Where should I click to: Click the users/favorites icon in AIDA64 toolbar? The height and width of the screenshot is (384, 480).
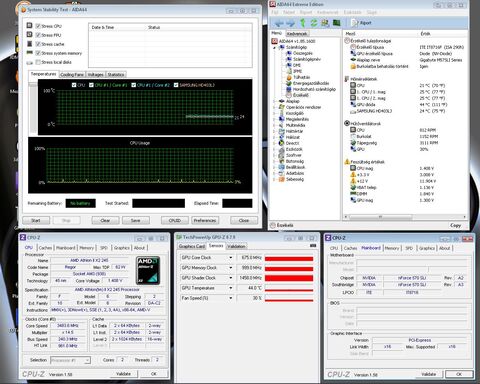(x=325, y=23)
